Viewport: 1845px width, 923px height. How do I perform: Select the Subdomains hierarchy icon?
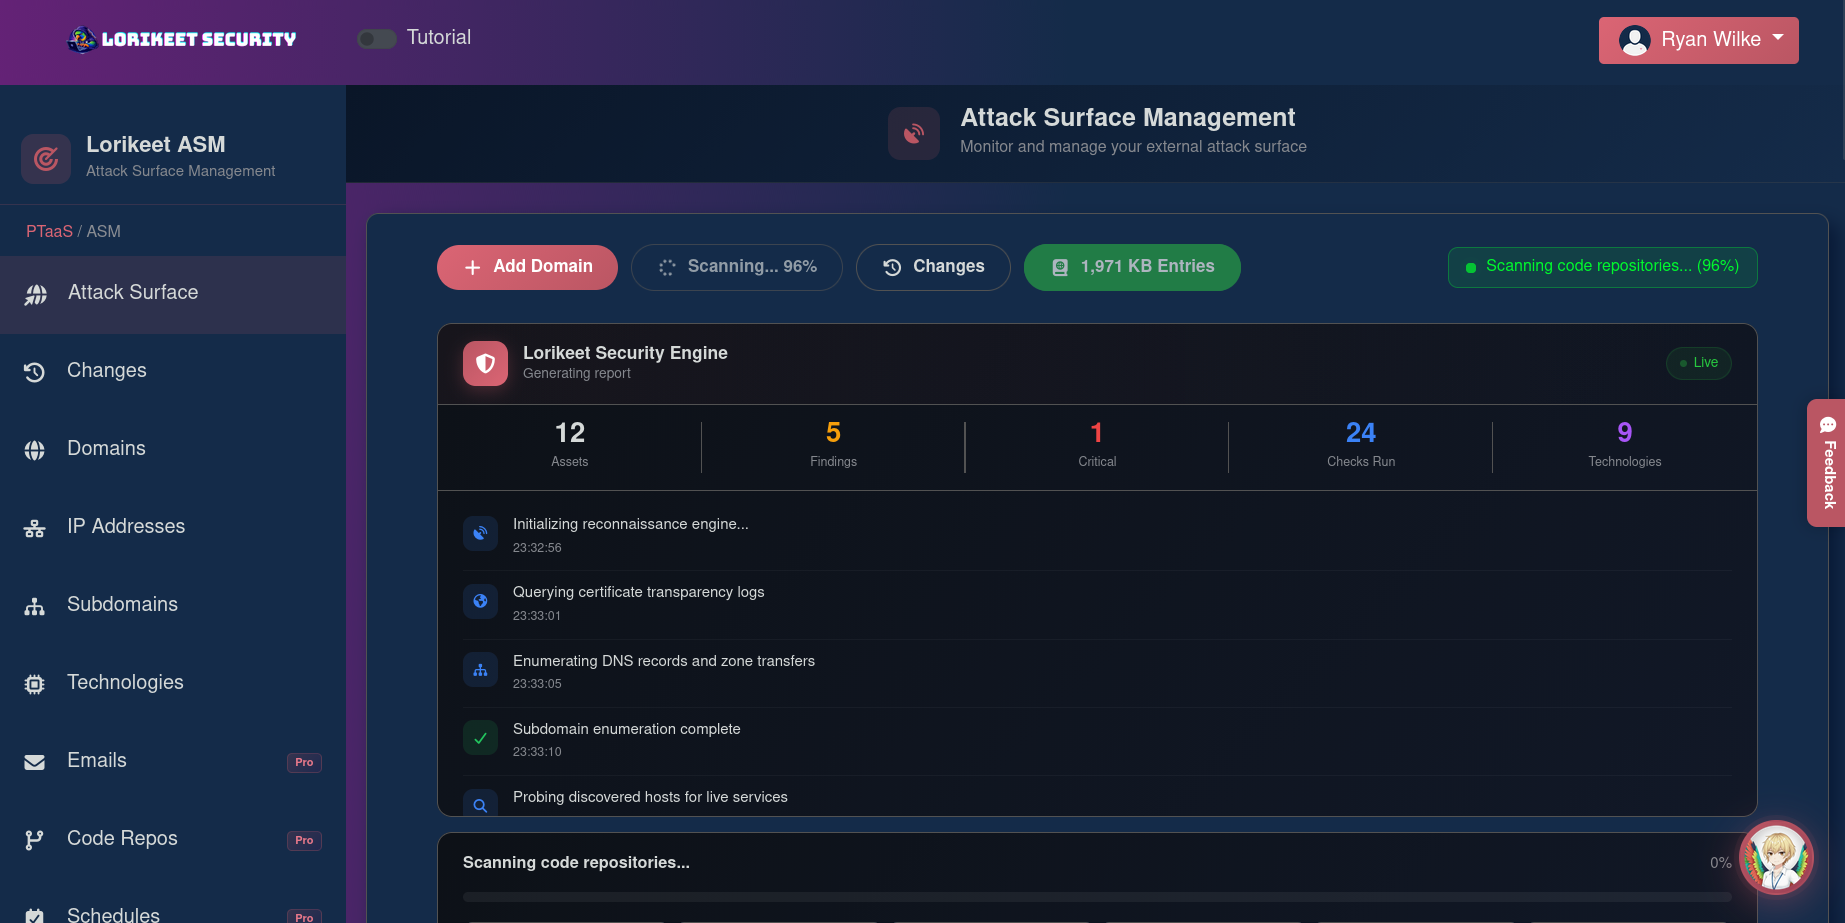click(34, 605)
